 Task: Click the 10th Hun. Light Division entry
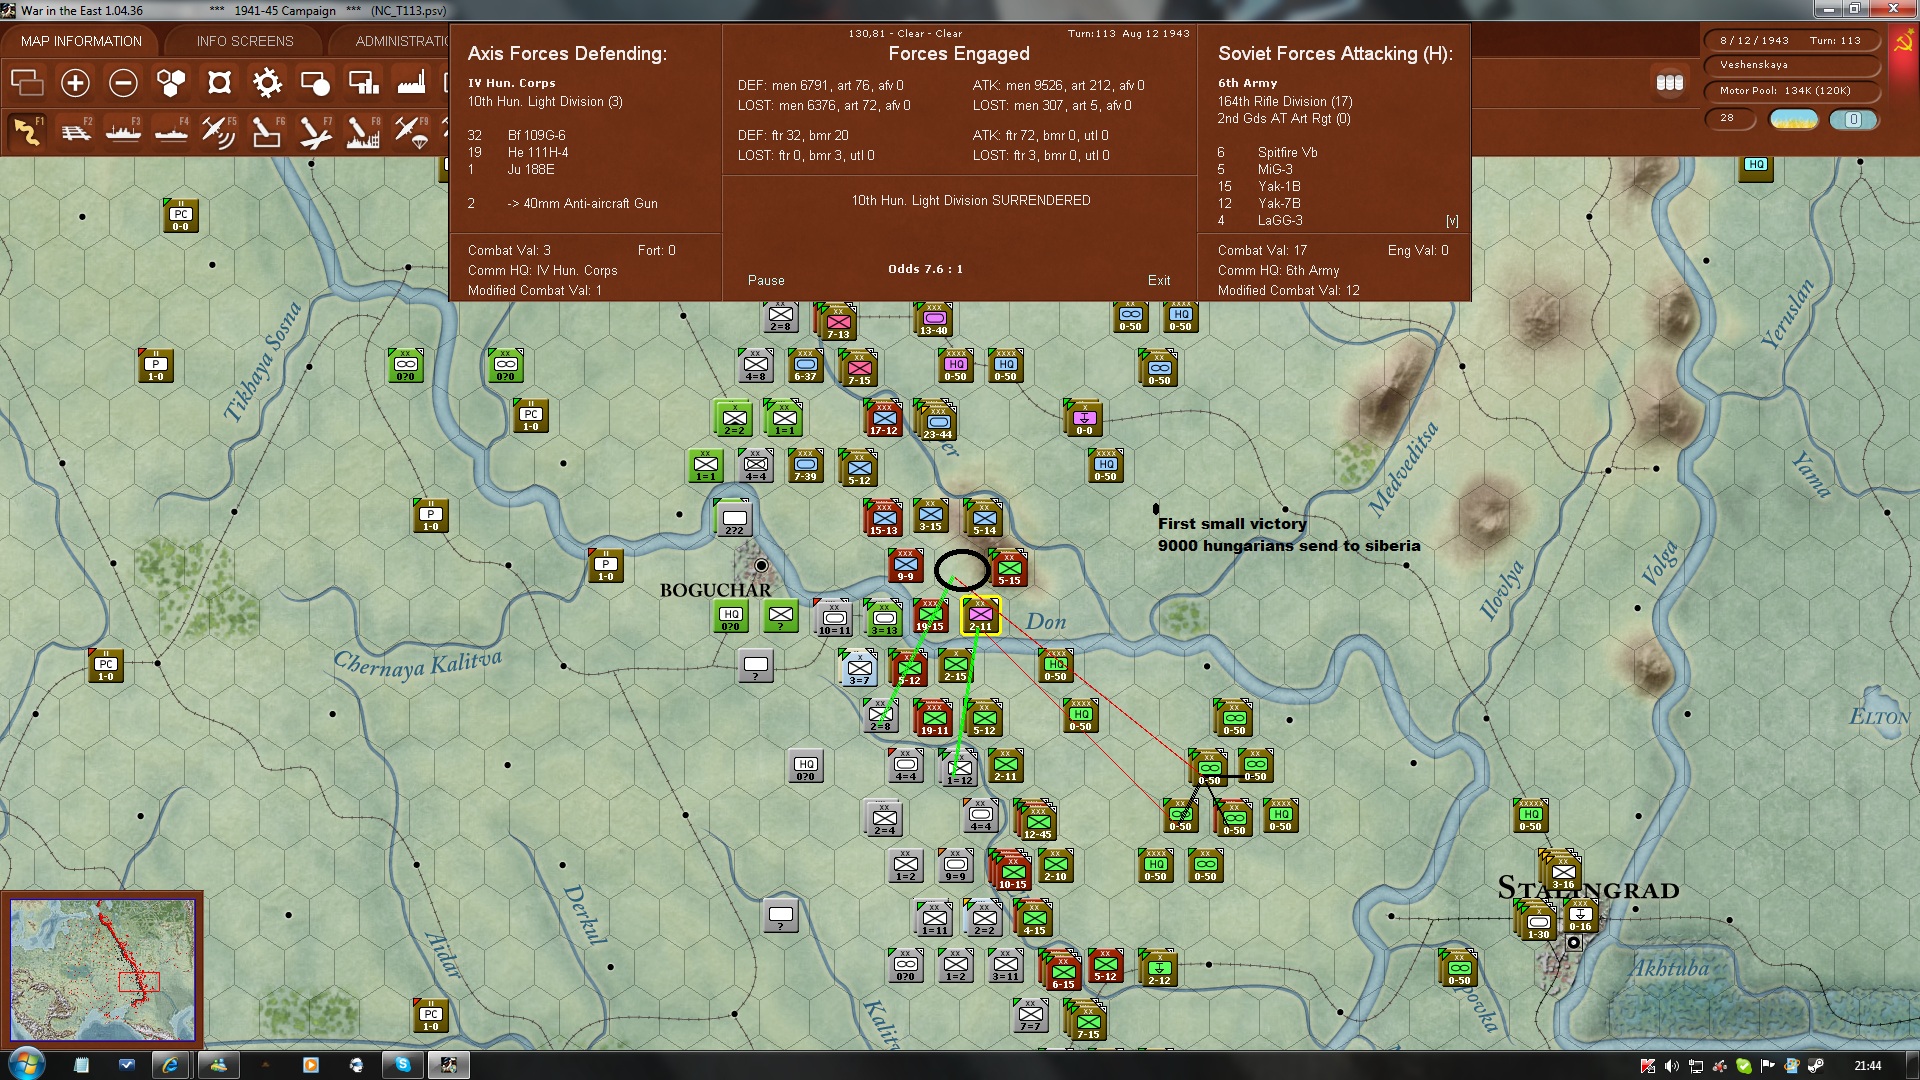[545, 102]
